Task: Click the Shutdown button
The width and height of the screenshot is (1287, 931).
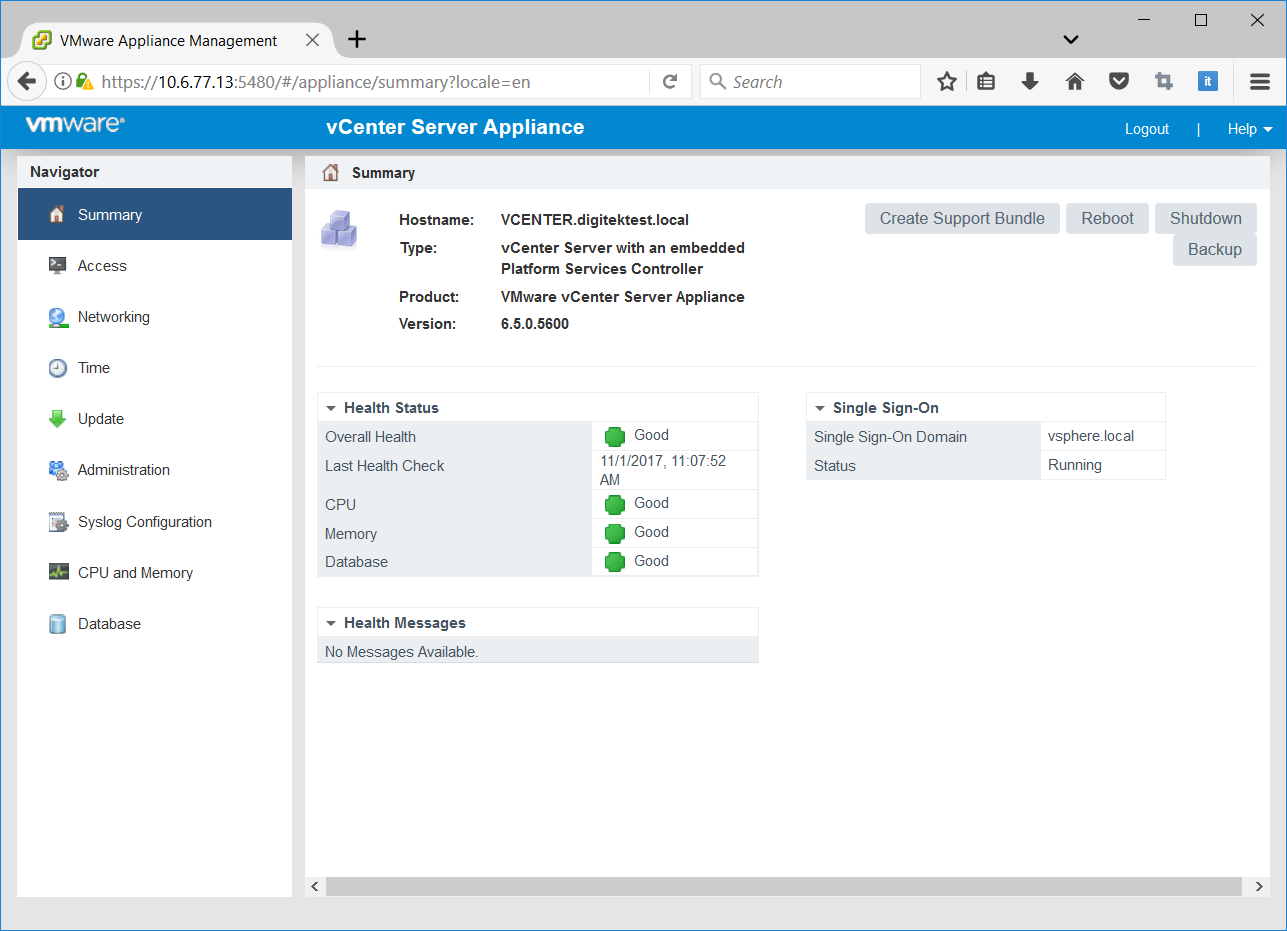Action: 1206,218
